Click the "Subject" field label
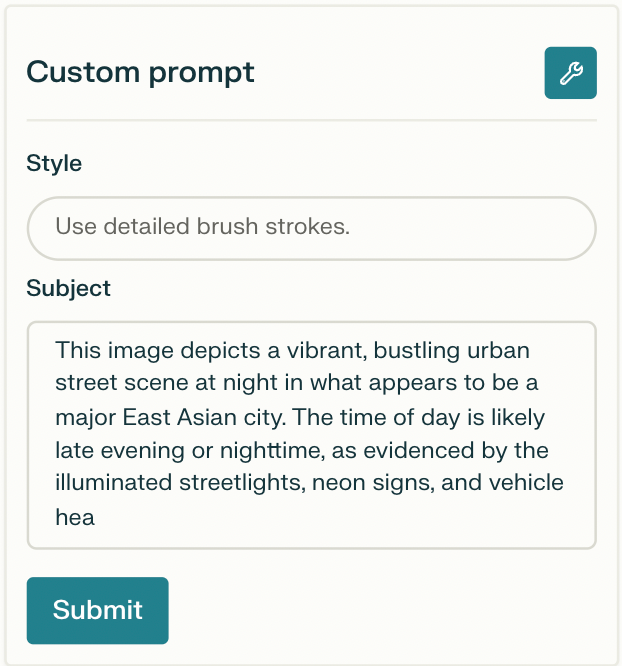Screen dimensions: 622x666 tap(68, 289)
